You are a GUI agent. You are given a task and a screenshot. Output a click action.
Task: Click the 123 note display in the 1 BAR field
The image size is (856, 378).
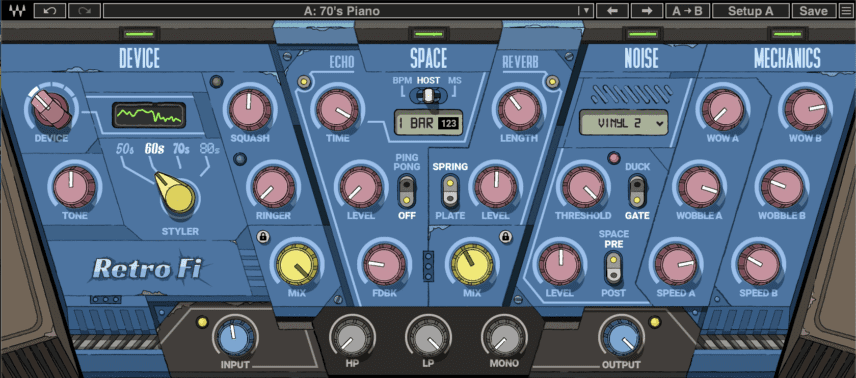pos(449,123)
